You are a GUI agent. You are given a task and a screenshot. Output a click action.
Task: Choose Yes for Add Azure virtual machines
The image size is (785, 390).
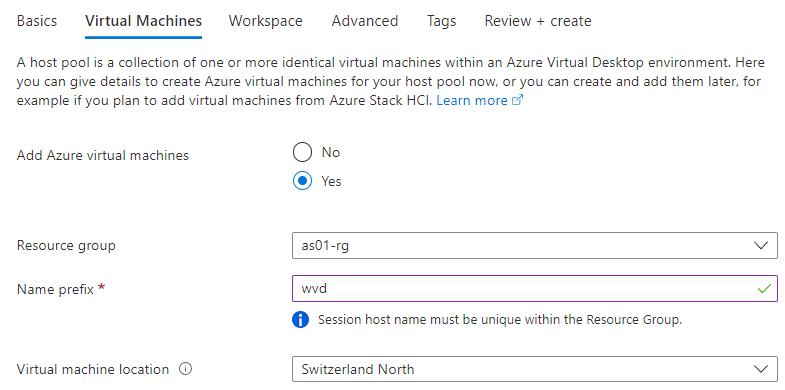[302, 181]
